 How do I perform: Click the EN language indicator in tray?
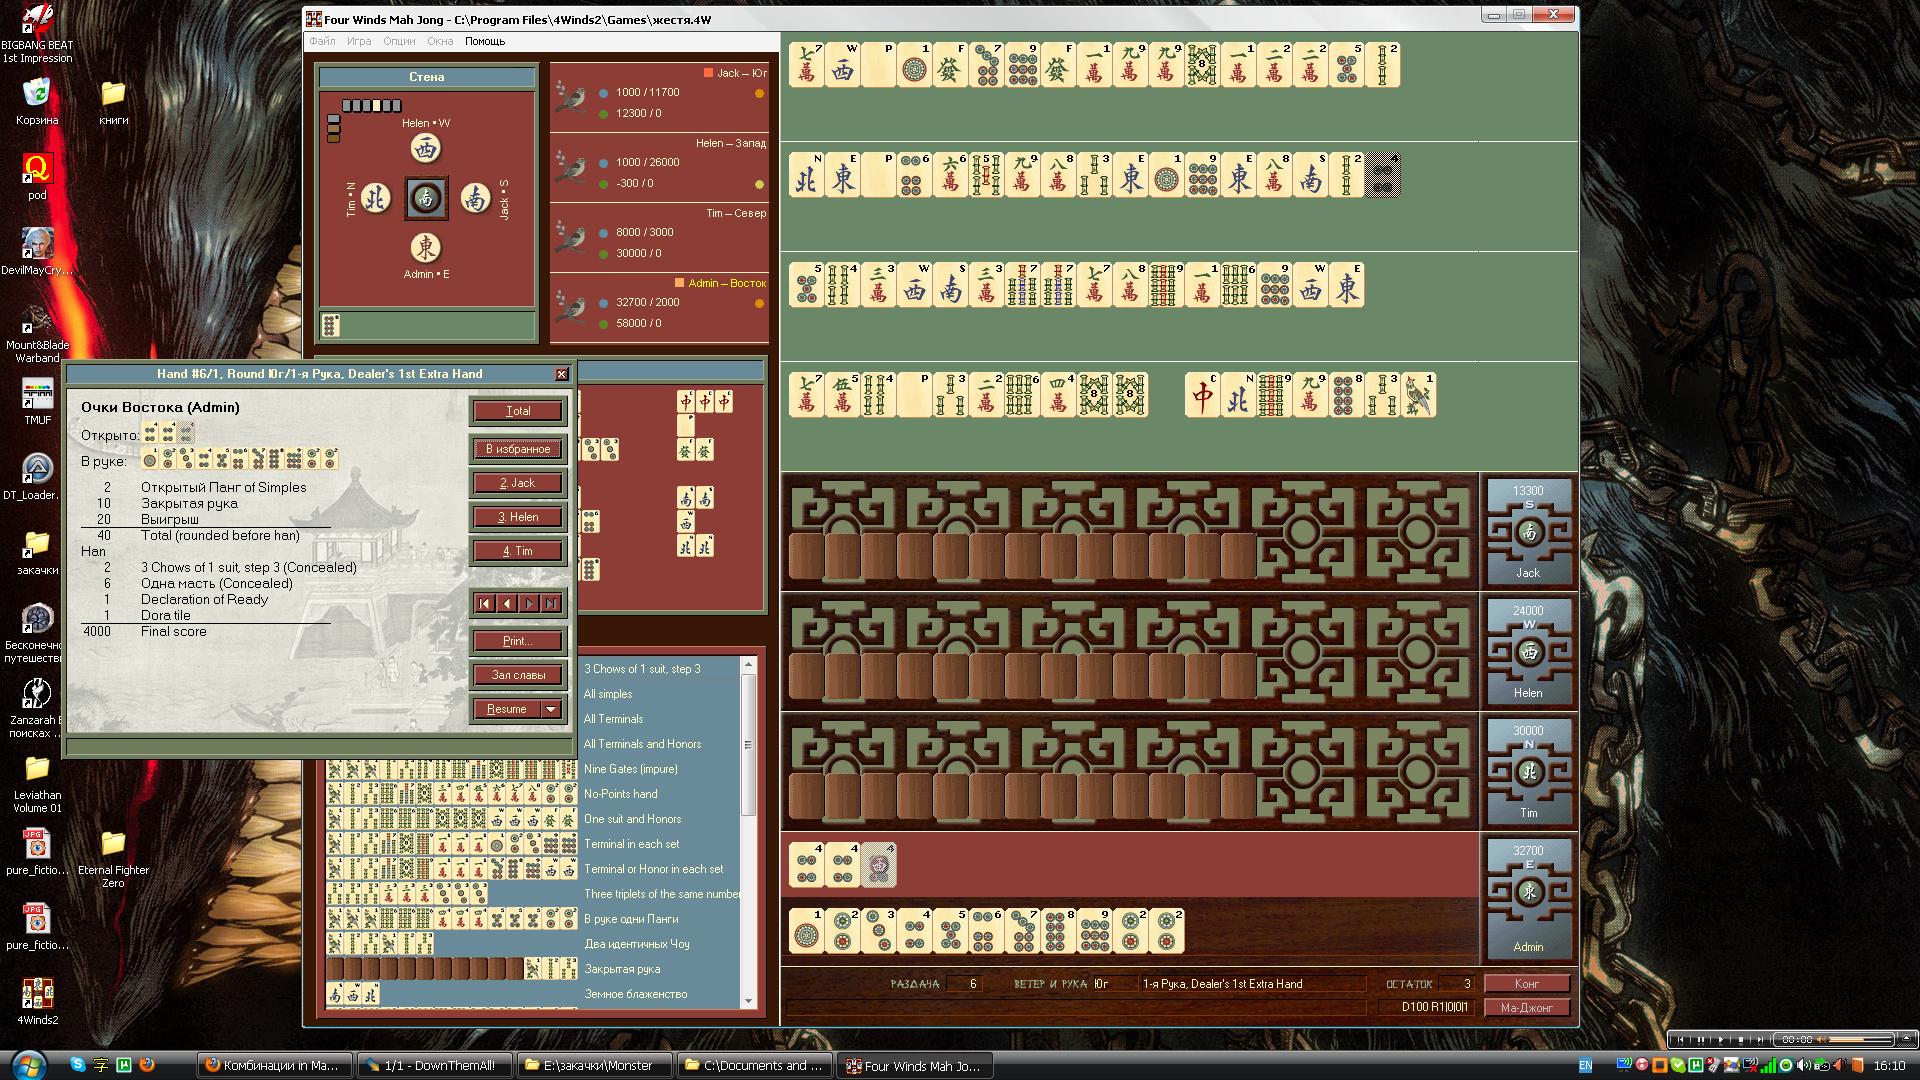pos(1585,1066)
